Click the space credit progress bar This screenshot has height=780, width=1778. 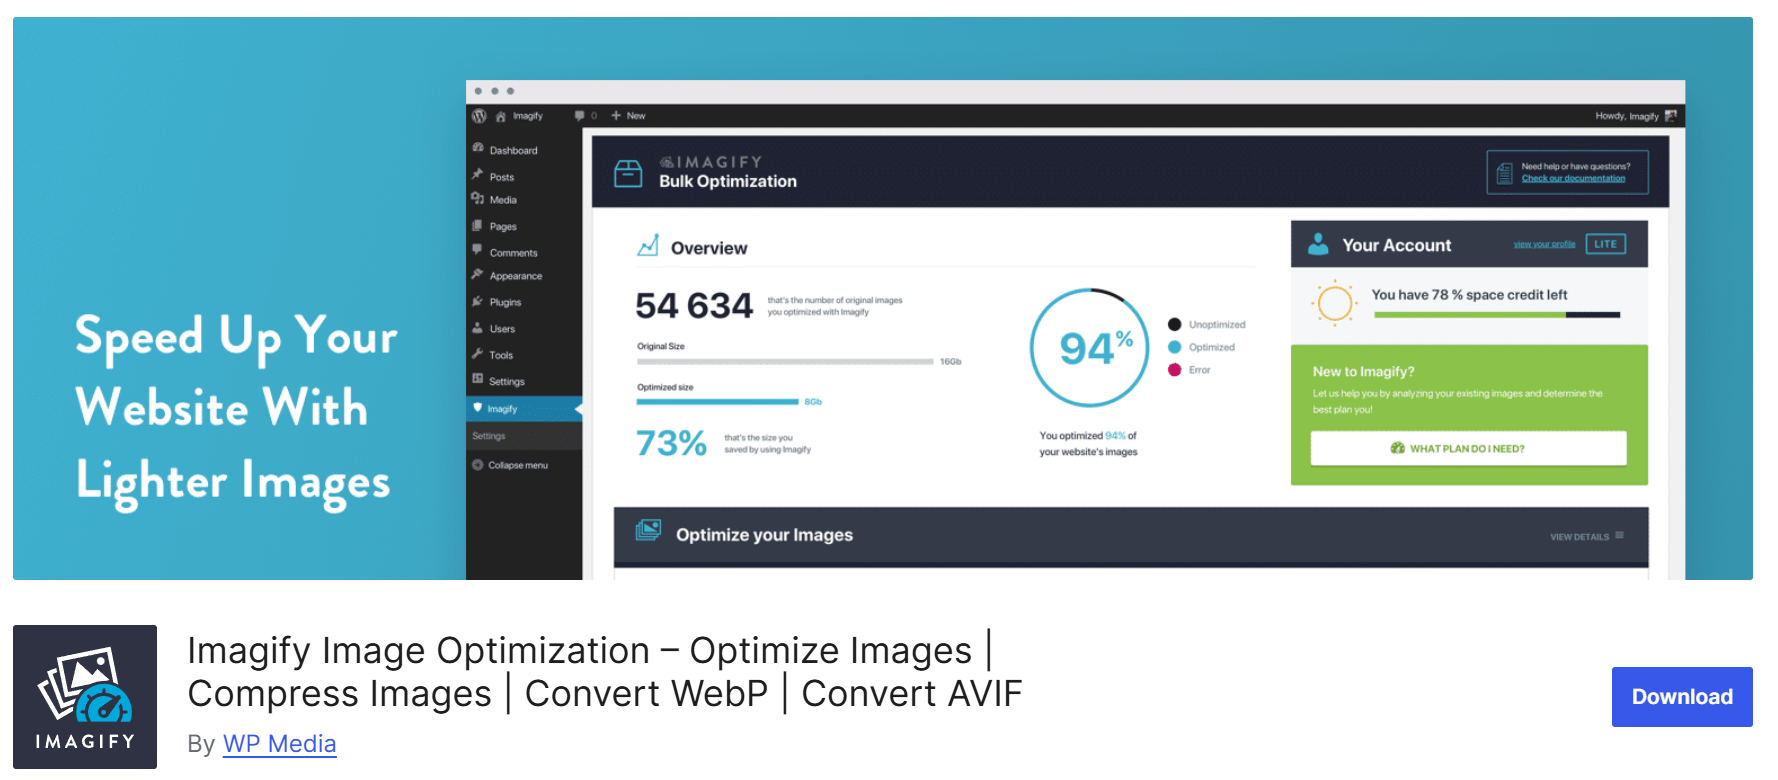point(1496,315)
